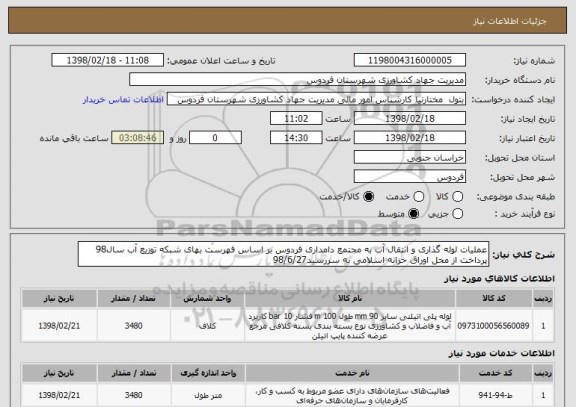Click the creation time 11:02 field
The height and width of the screenshot is (407, 576).
(x=296, y=119)
